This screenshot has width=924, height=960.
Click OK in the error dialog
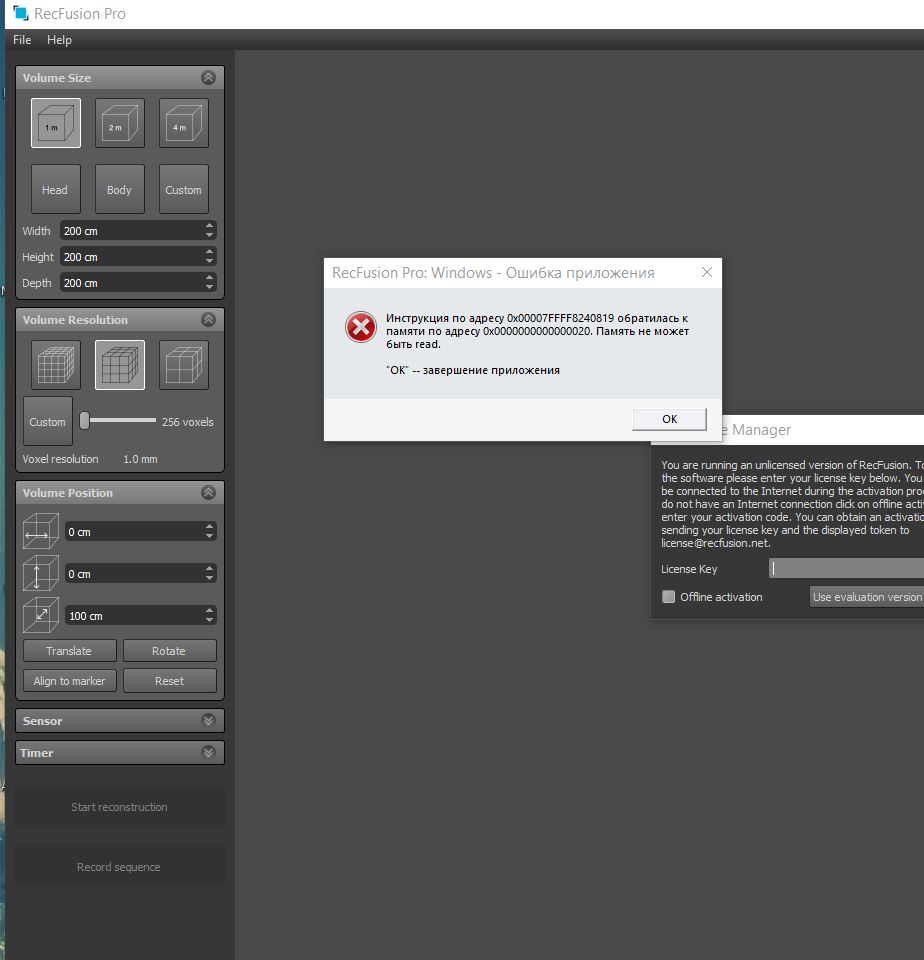[x=669, y=419]
